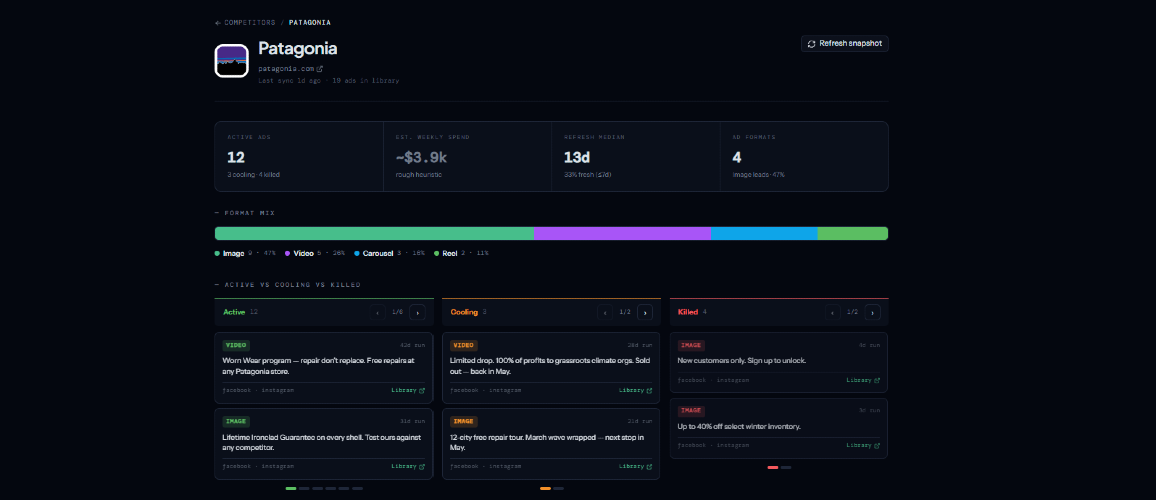Open the patagonia.com external link
This screenshot has height=500, width=1156.
[290, 69]
